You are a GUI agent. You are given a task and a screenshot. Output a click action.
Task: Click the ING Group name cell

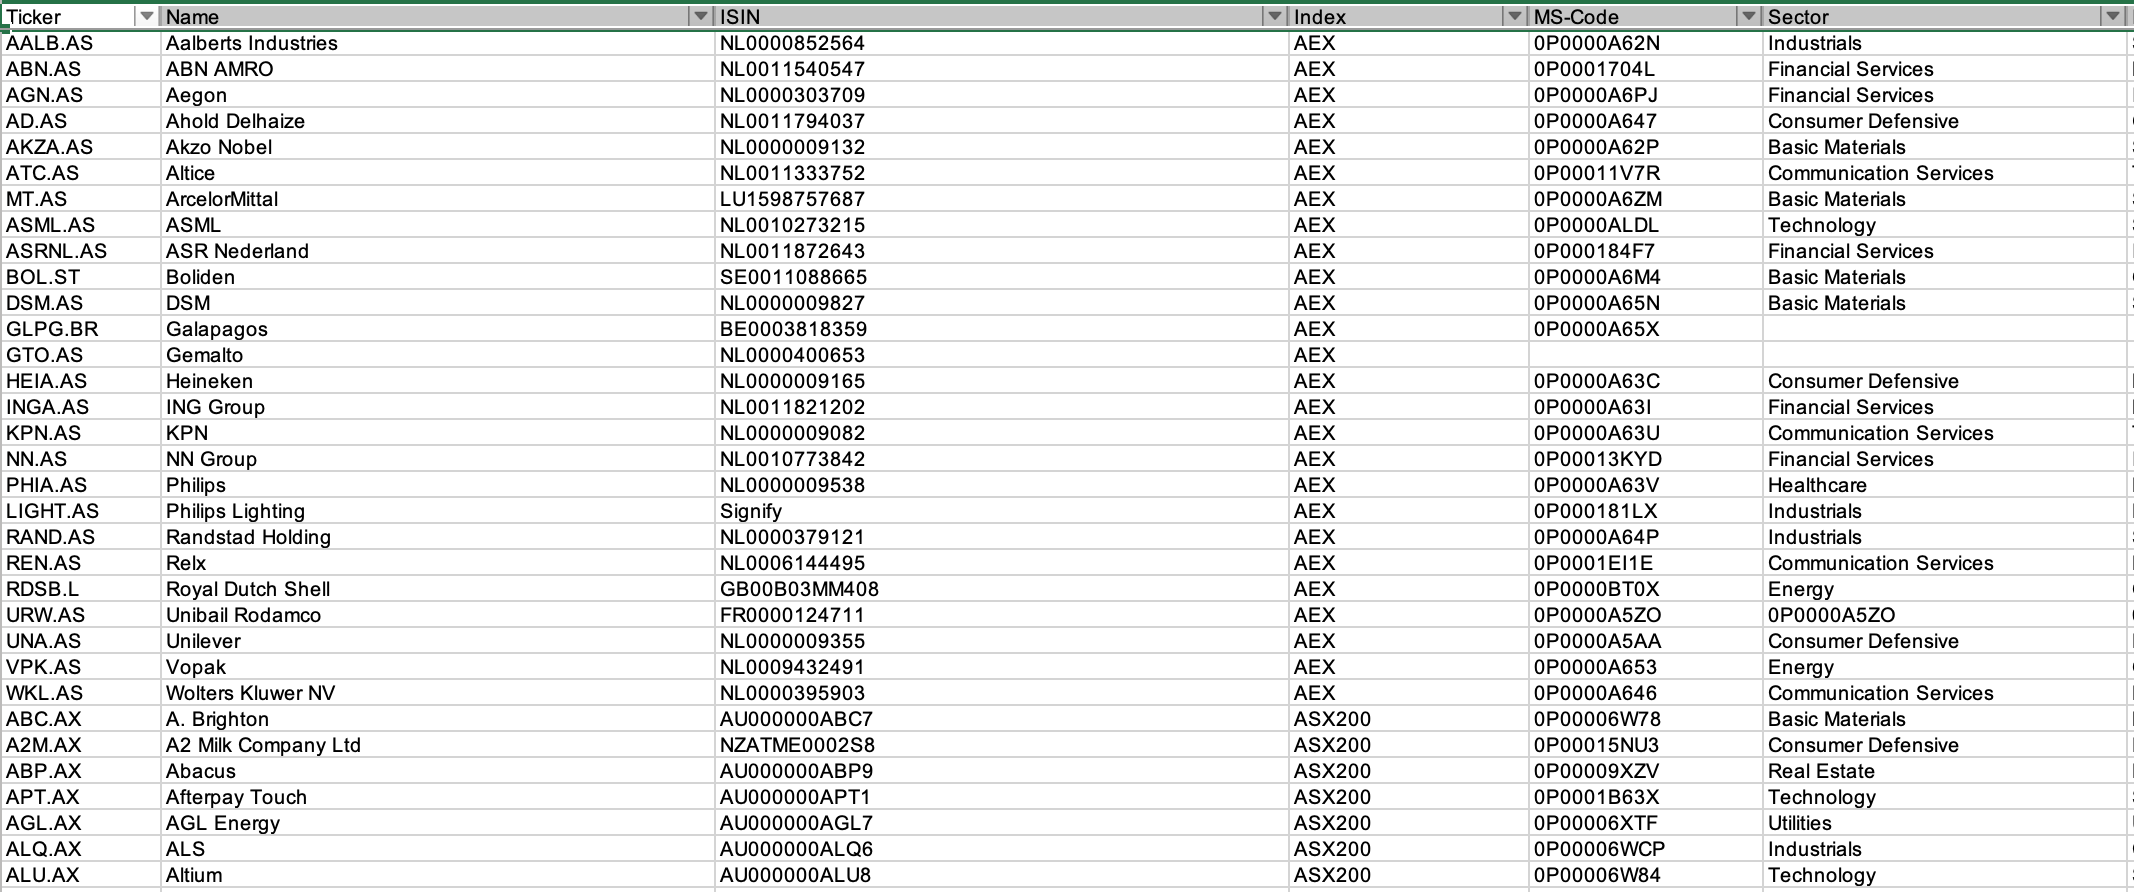tap(438, 407)
